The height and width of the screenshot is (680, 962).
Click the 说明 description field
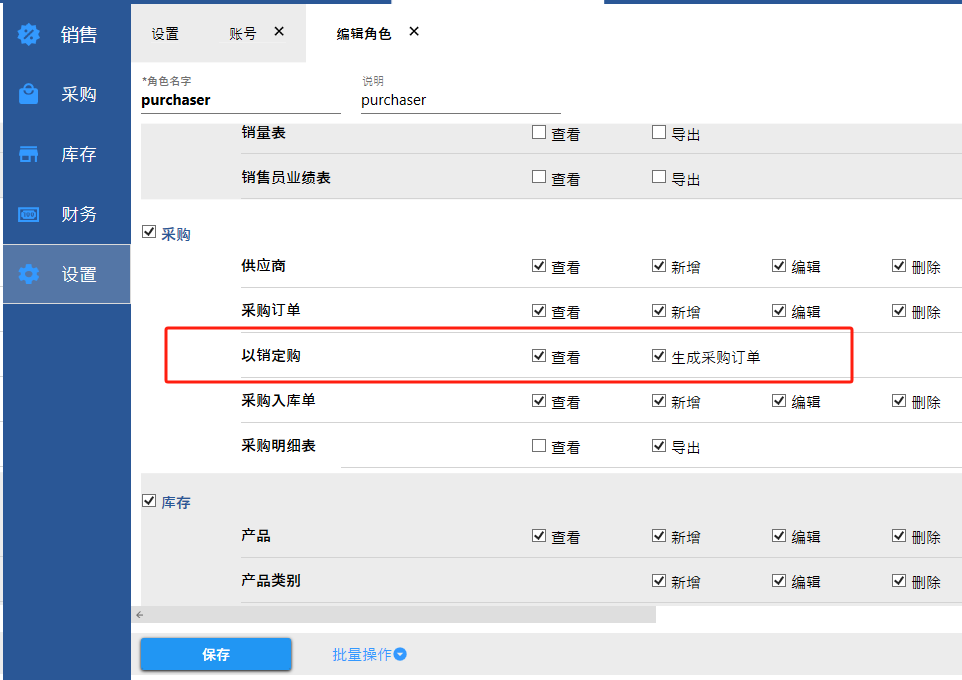coord(460,101)
